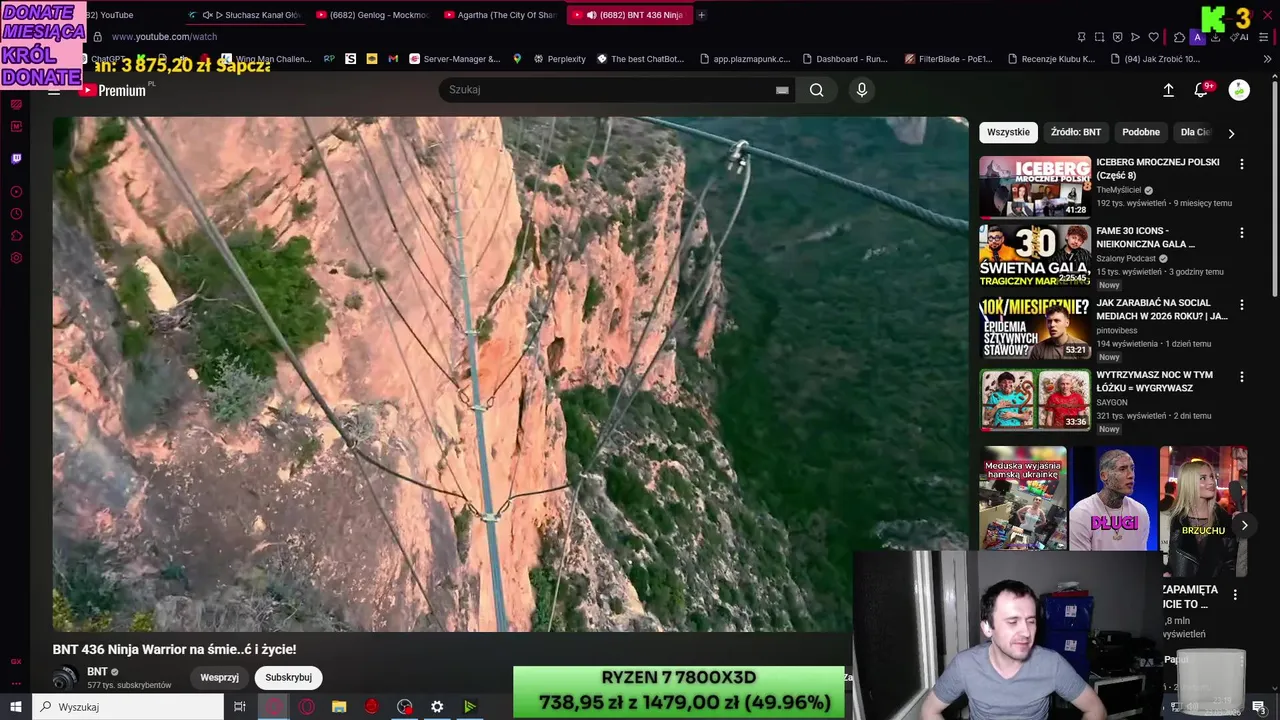Click the TheMyśliciel channel name
1280x720 pixels.
pyautogui.click(x=1119, y=190)
